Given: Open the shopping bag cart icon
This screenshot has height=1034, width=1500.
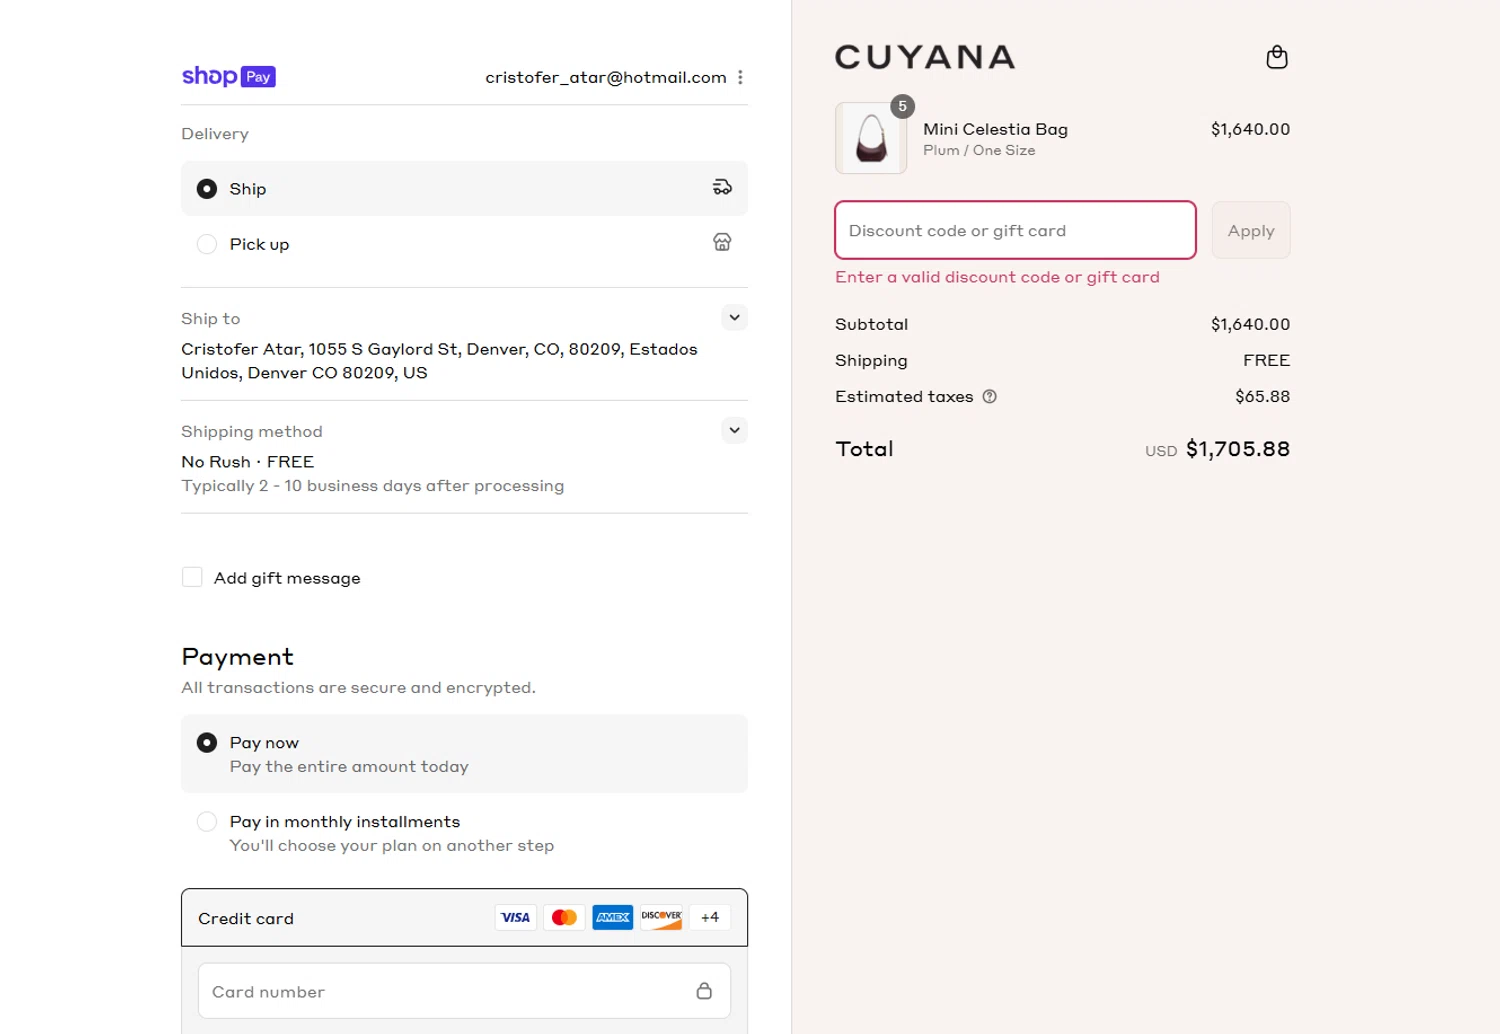Looking at the screenshot, I should point(1277,57).
